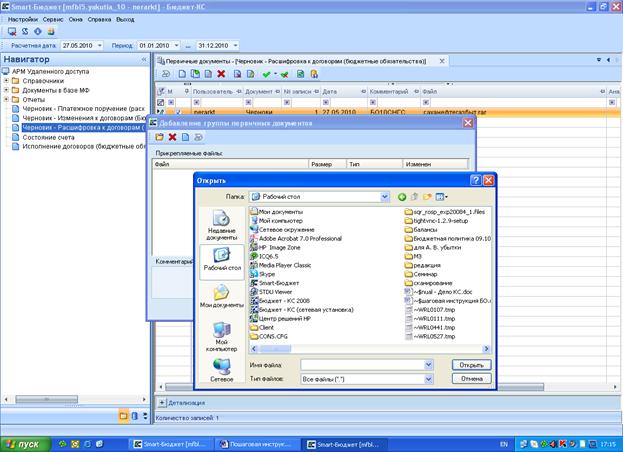Click the Имя файла input field
Image resolution: width=623 pixels, height=452 pixels.
point(363,365)
